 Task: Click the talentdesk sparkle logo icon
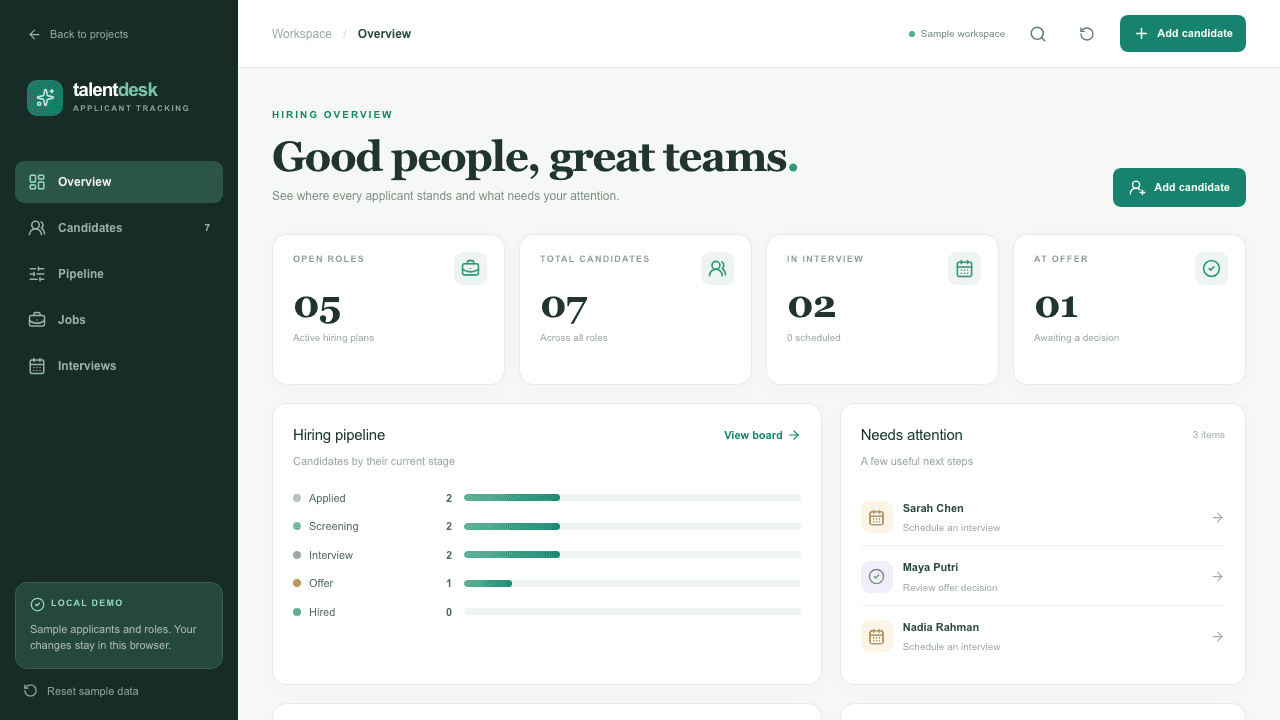(45, 98)
